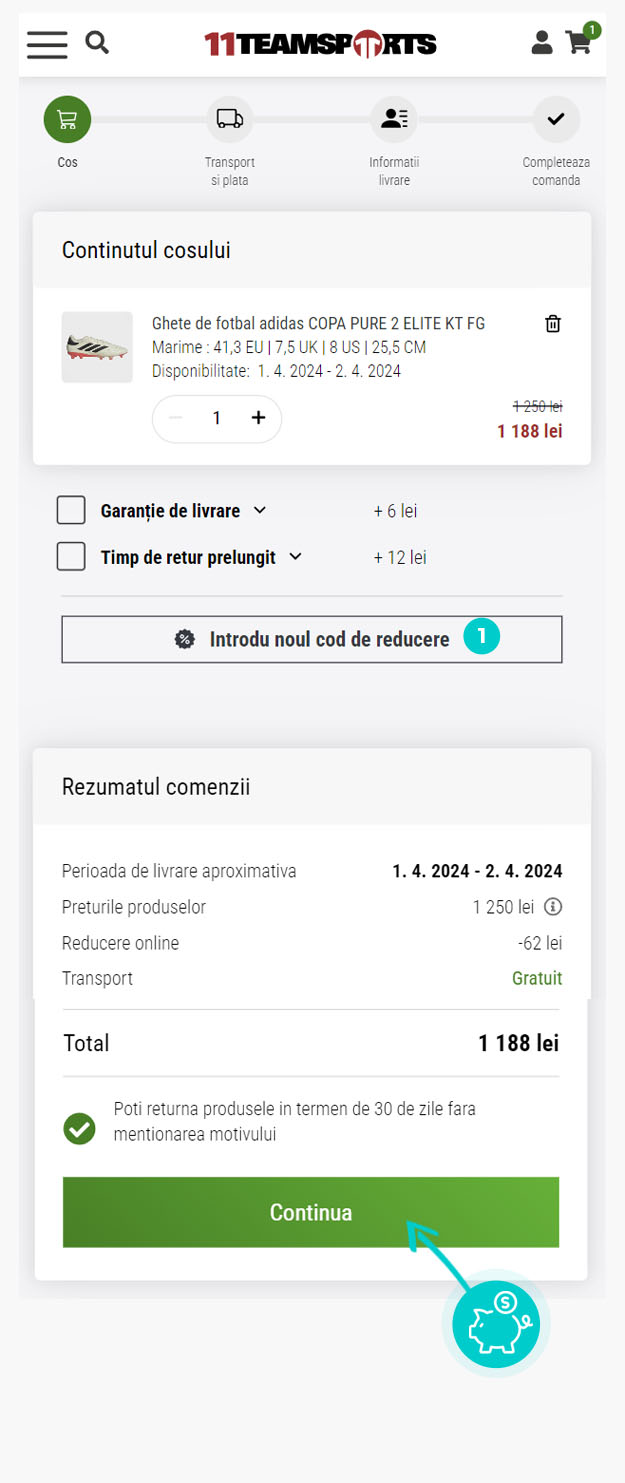Expand the Timp de retur prelungit chevron
The height and width of the screenshot is (1483, 625).
(x=295, y=556)
